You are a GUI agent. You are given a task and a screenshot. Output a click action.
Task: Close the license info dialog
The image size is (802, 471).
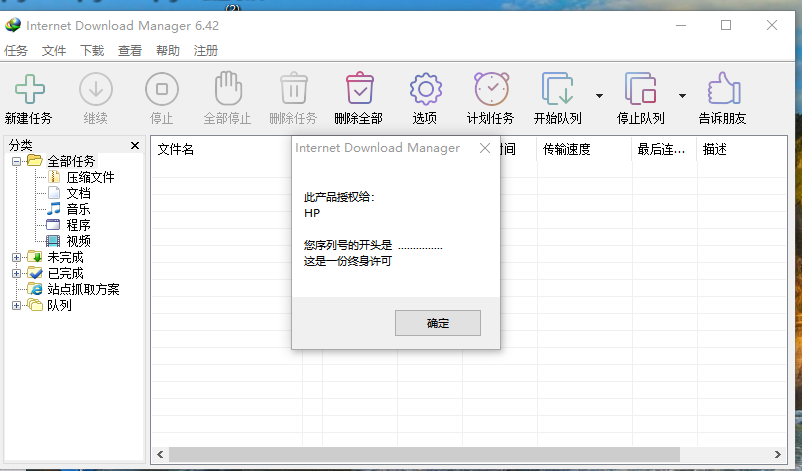(485, 148)
